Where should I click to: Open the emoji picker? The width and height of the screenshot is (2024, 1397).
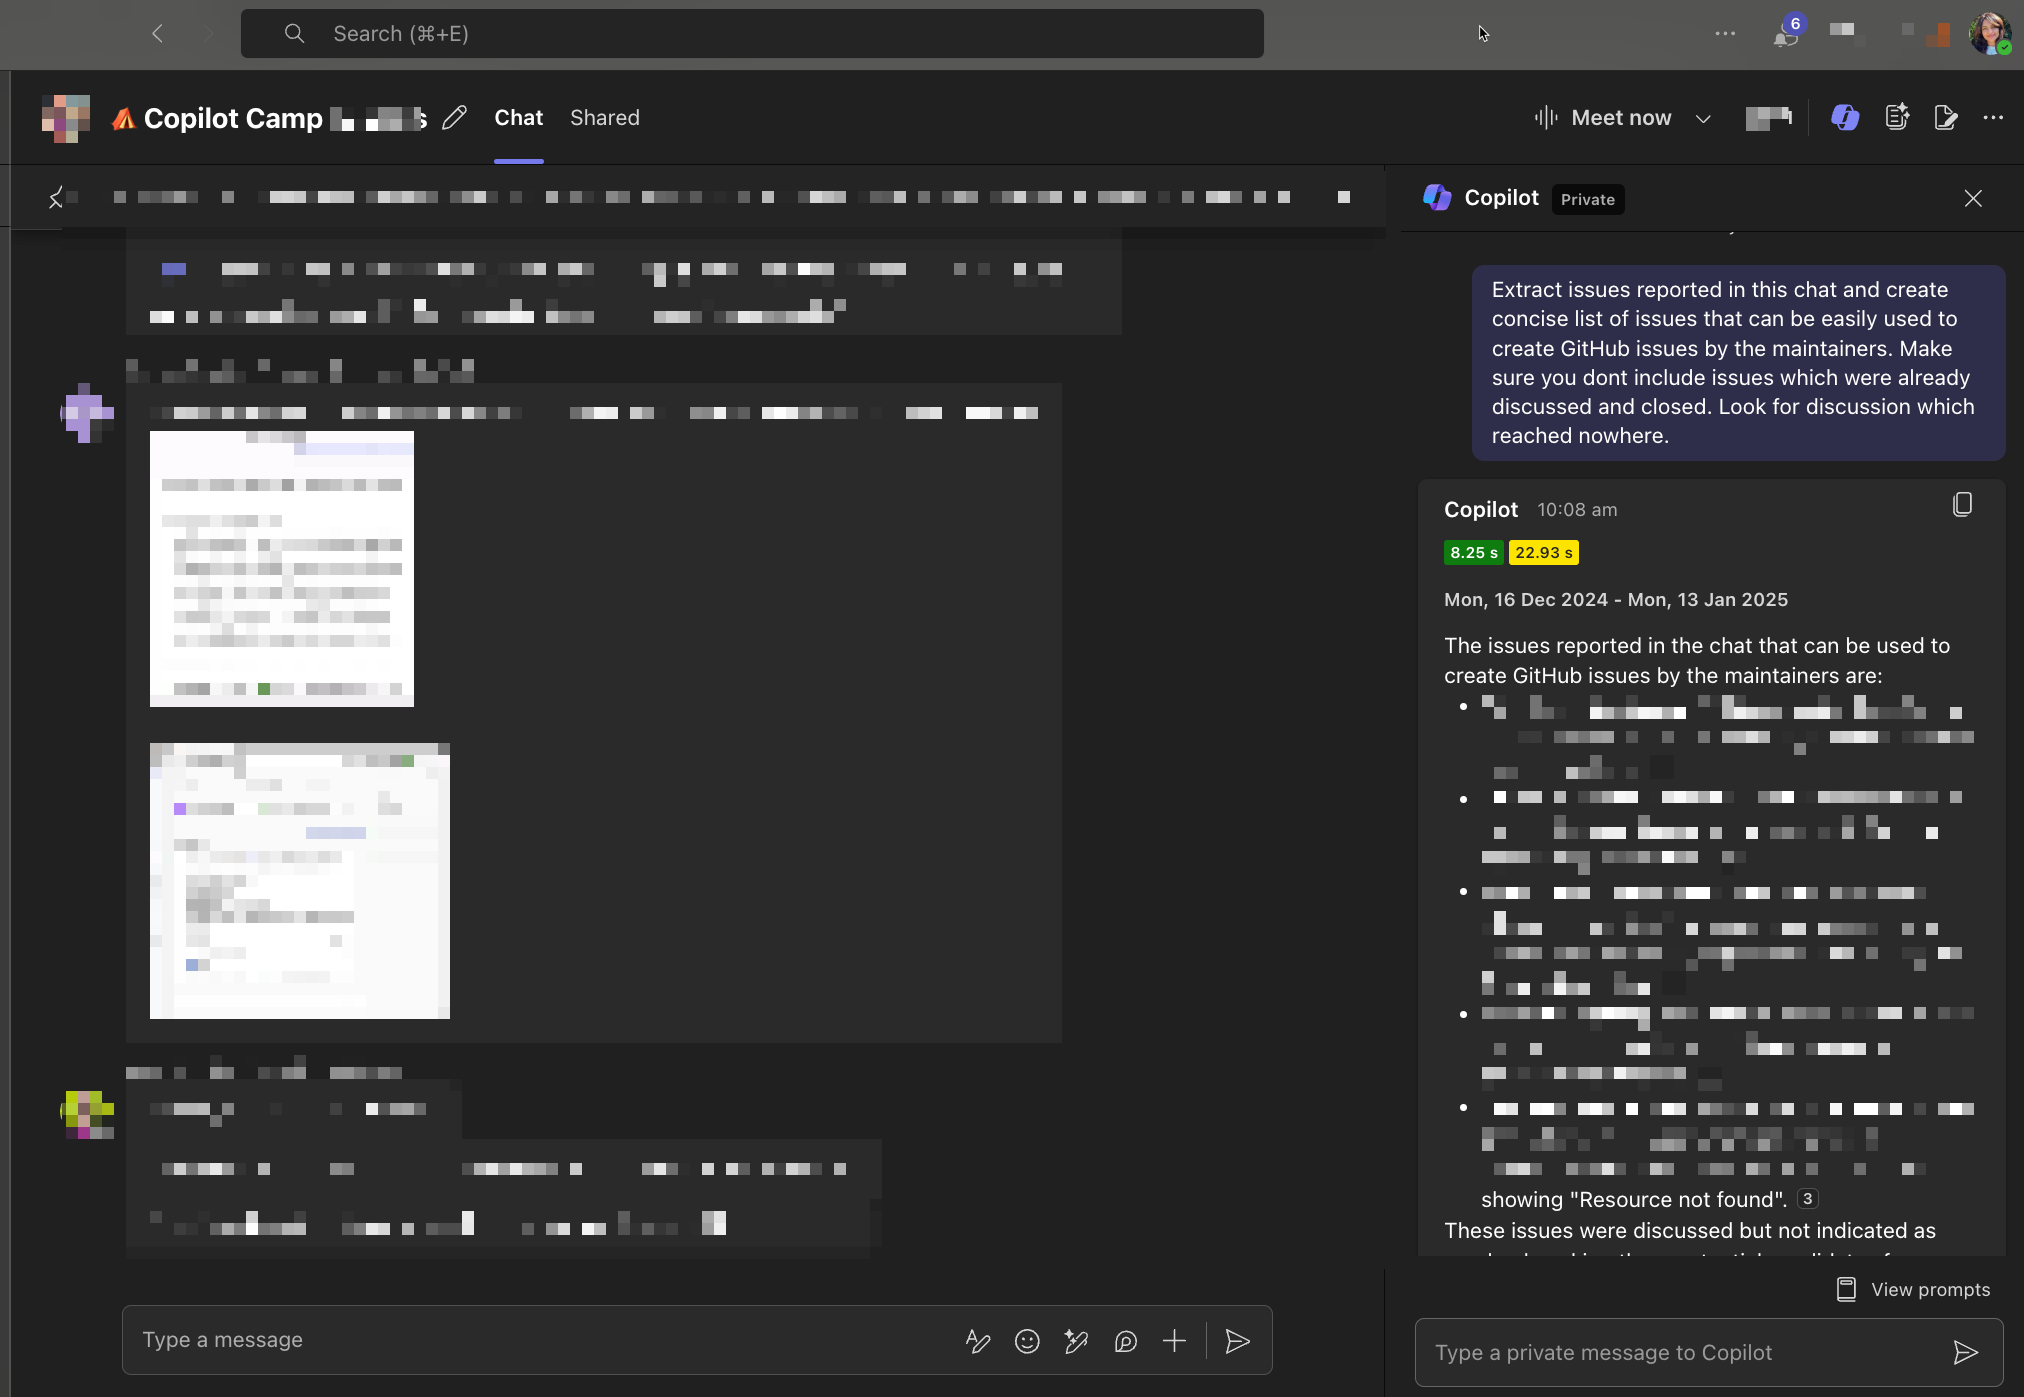tap(1027, 1341)
